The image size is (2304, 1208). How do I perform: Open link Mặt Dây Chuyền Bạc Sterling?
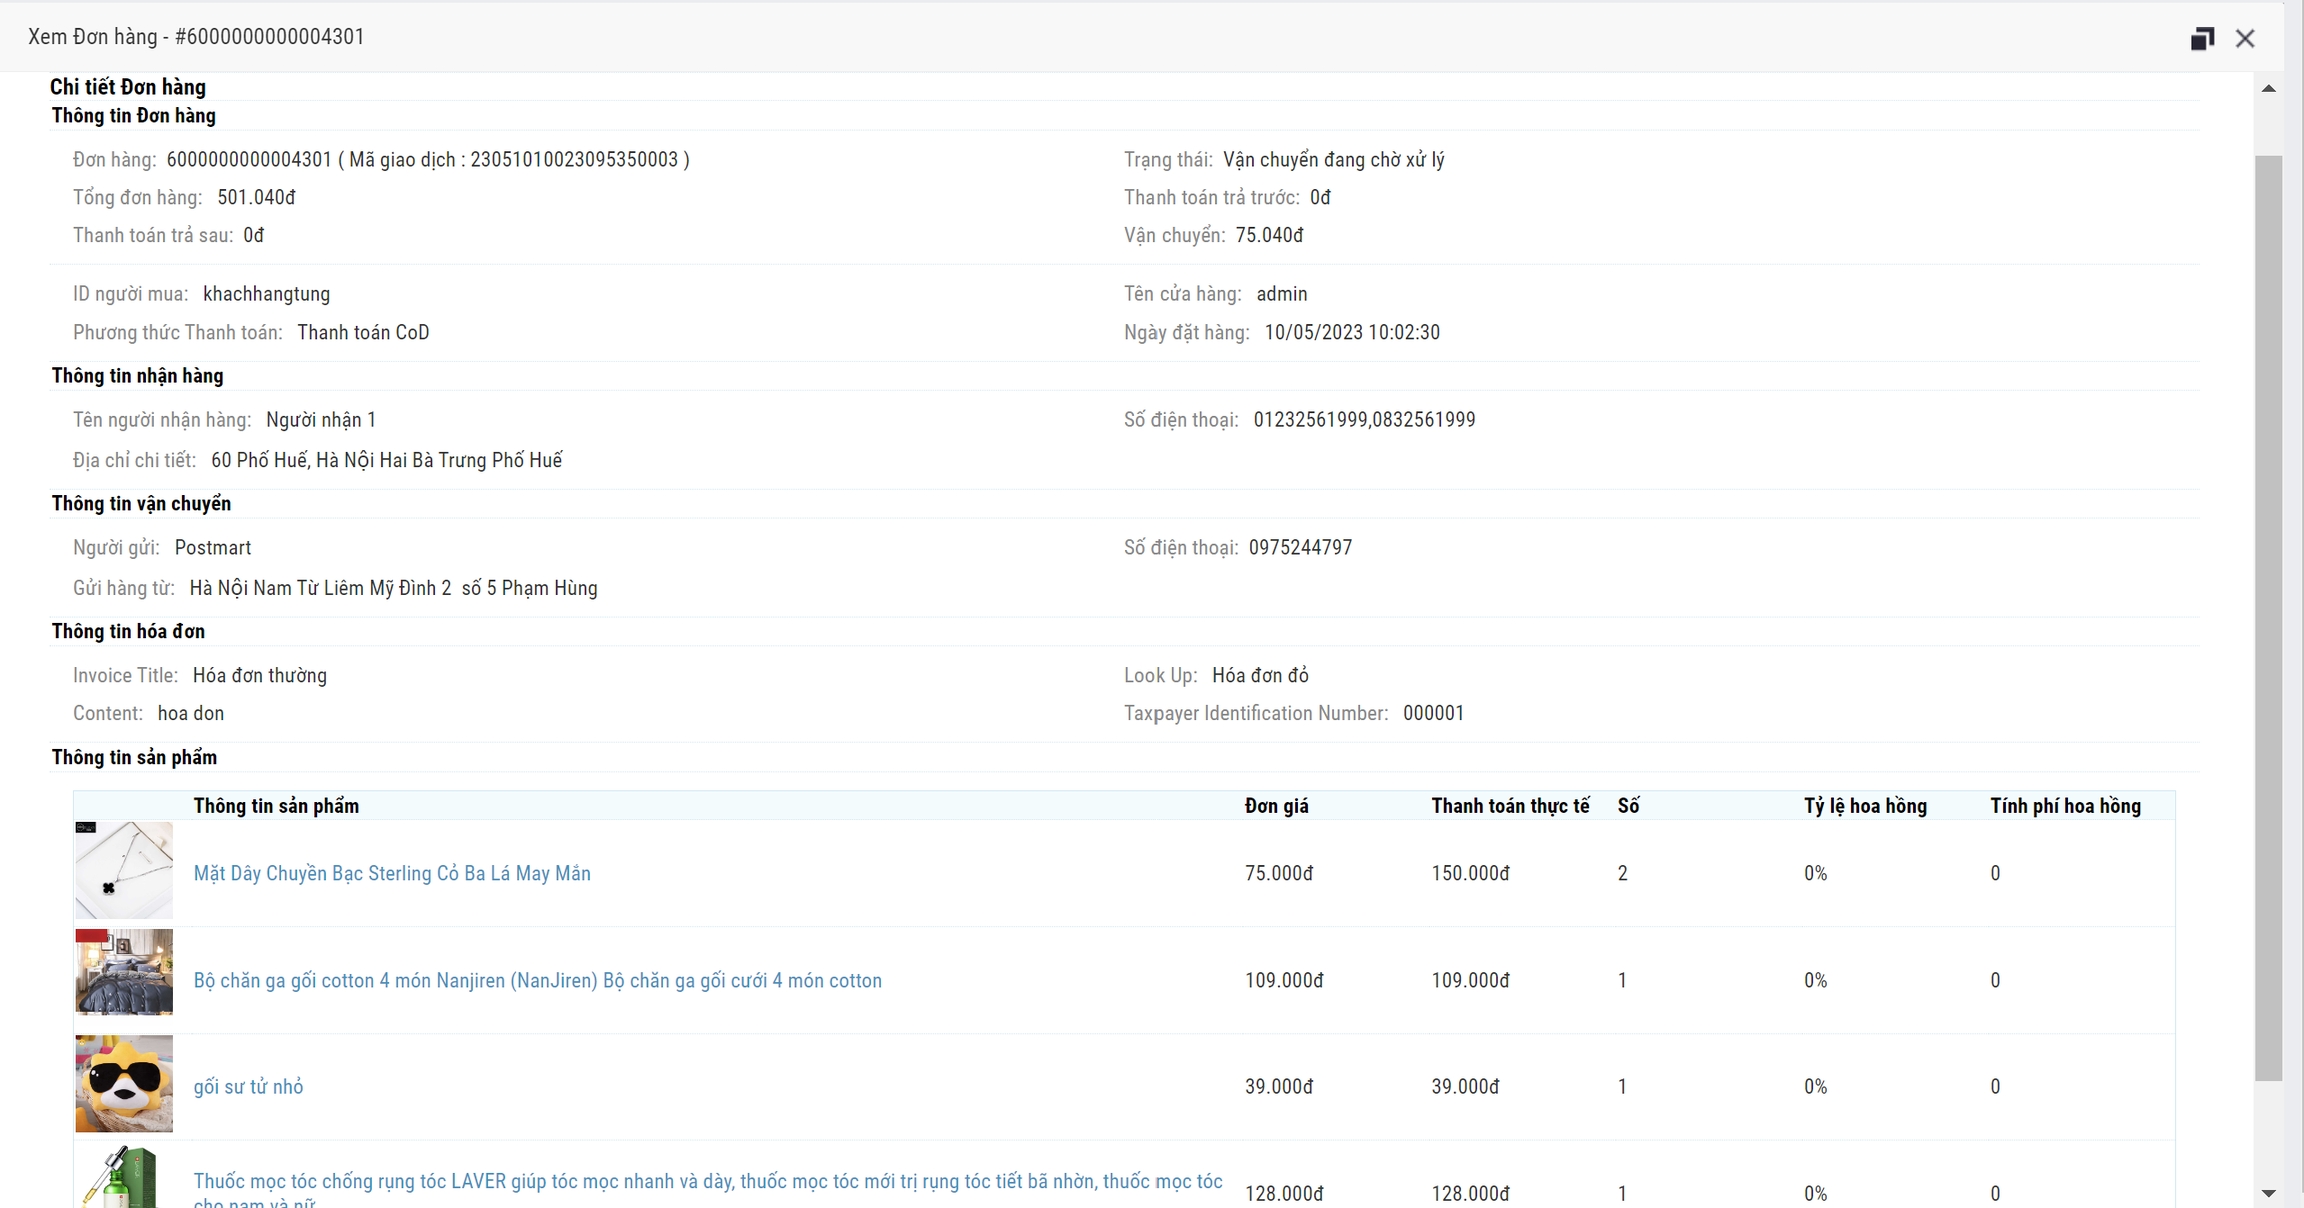click(x=392, y=874)
